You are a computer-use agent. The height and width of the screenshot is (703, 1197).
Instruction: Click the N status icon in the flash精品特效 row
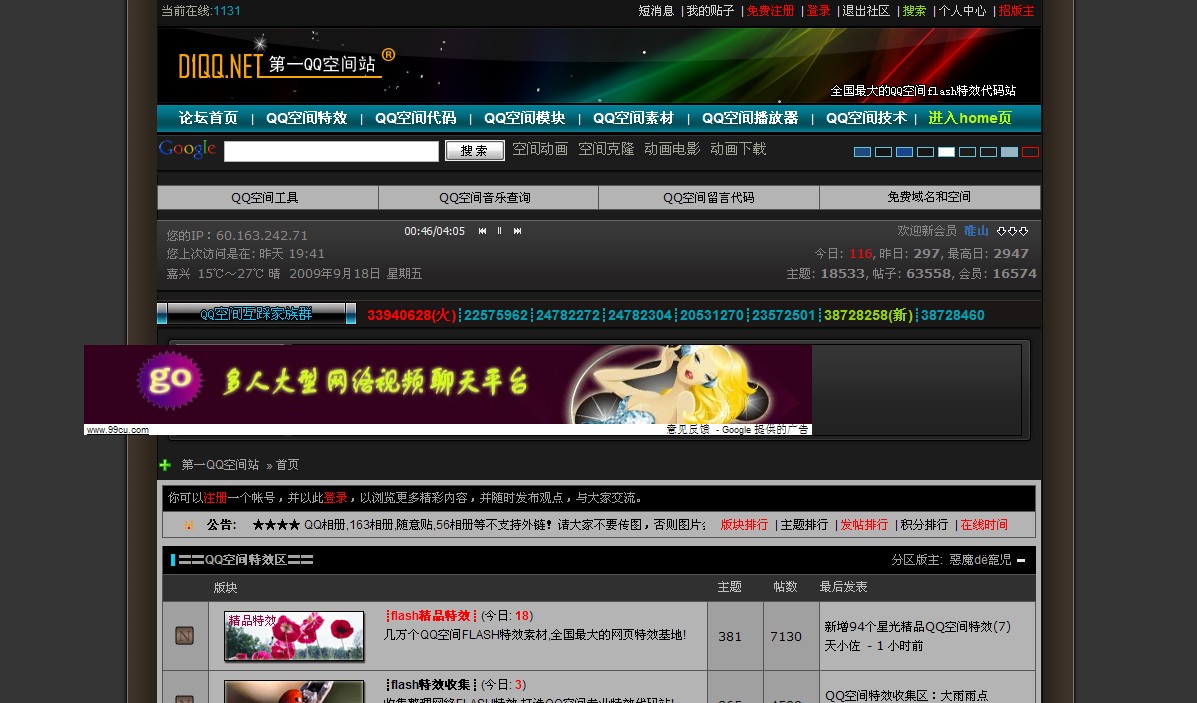point(185,635)
